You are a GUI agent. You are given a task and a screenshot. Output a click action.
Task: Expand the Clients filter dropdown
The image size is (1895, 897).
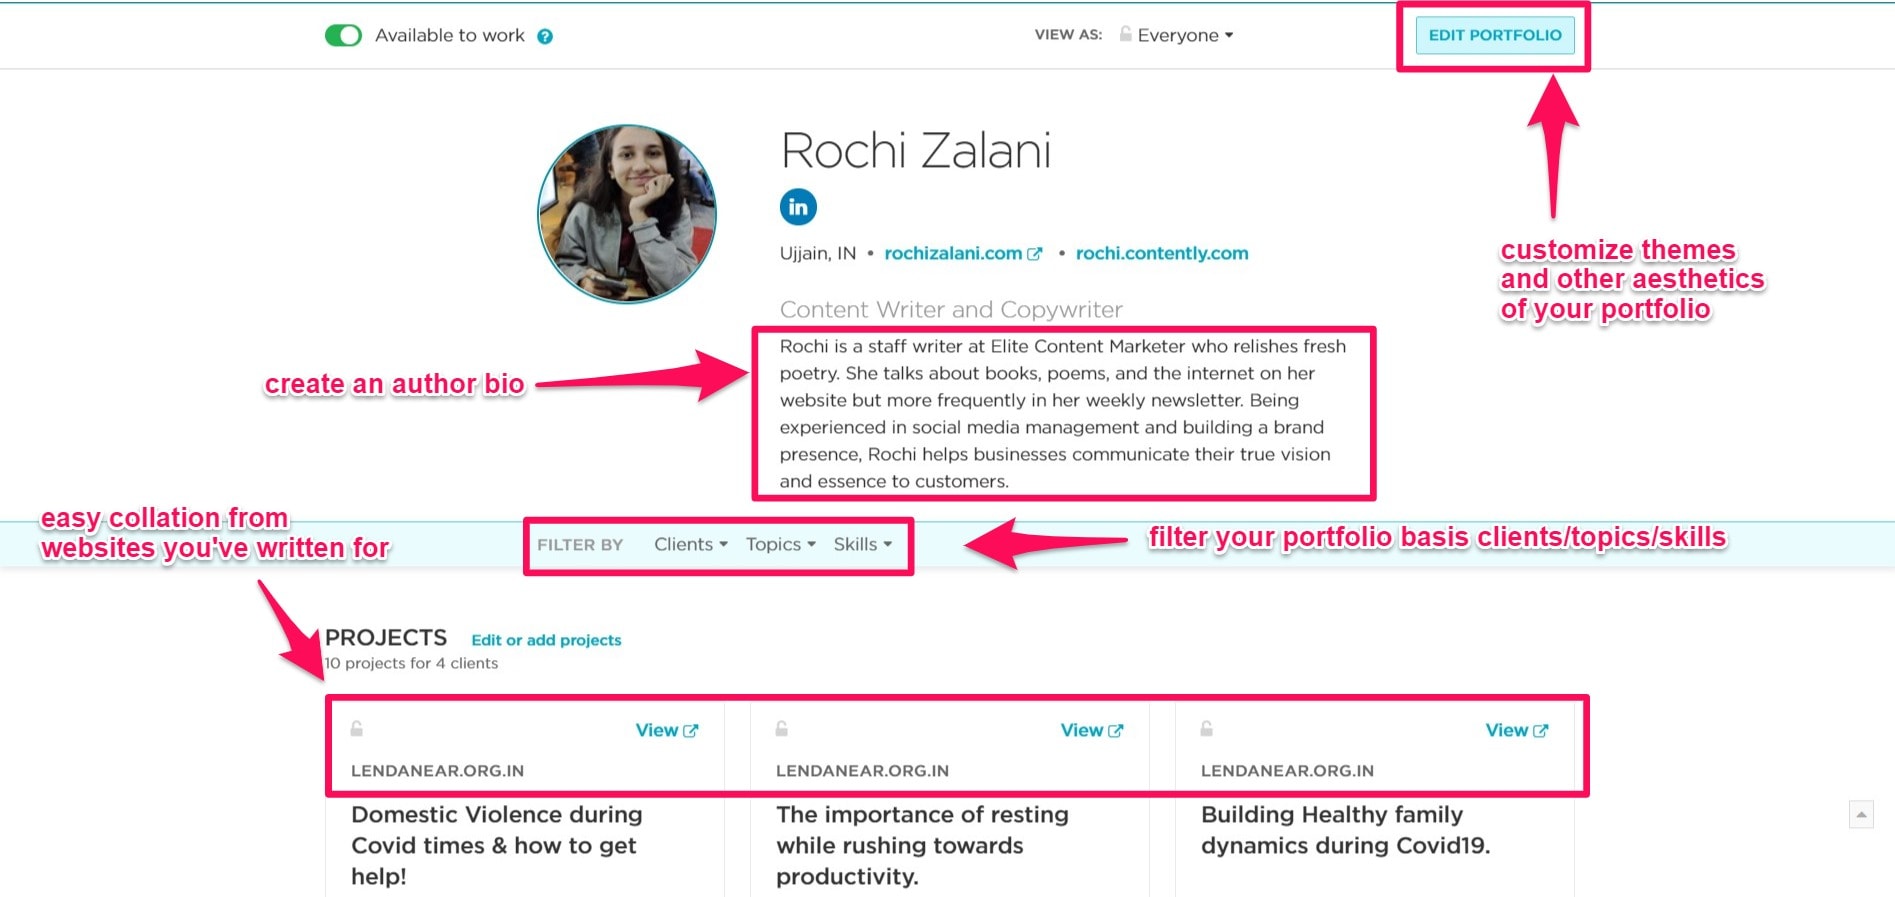(689, 544)
